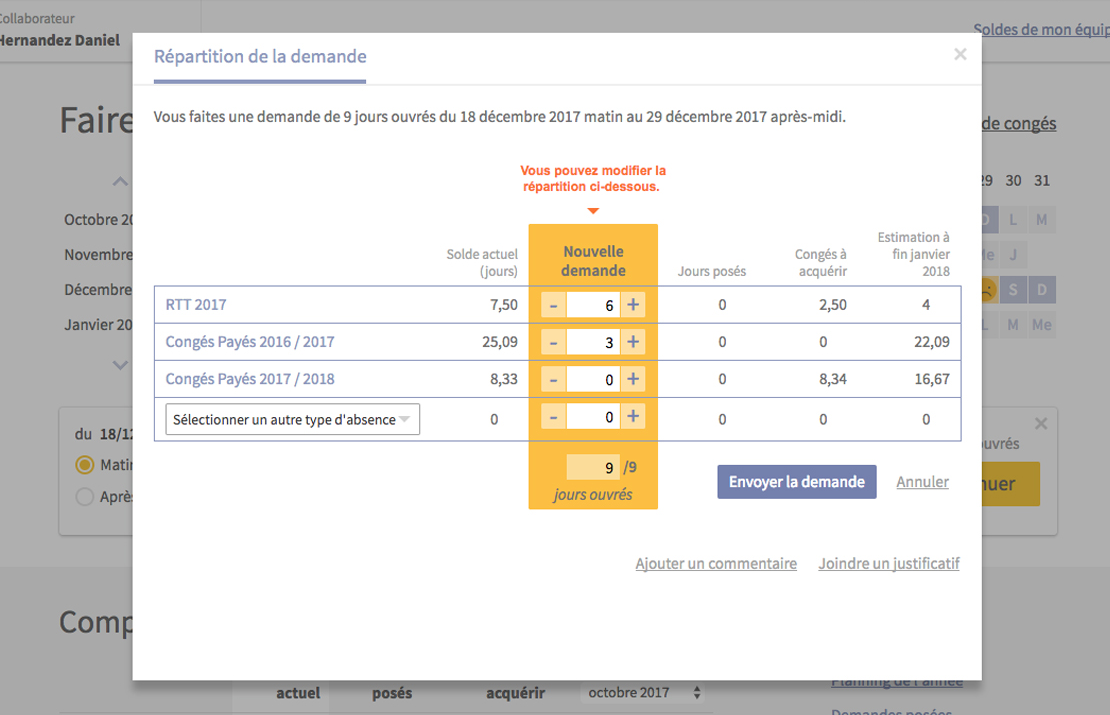The image size is (1110, 715).
Task: Close the request panel behind the dialog
Action: pyautogui.click(x=1041, y=423)
